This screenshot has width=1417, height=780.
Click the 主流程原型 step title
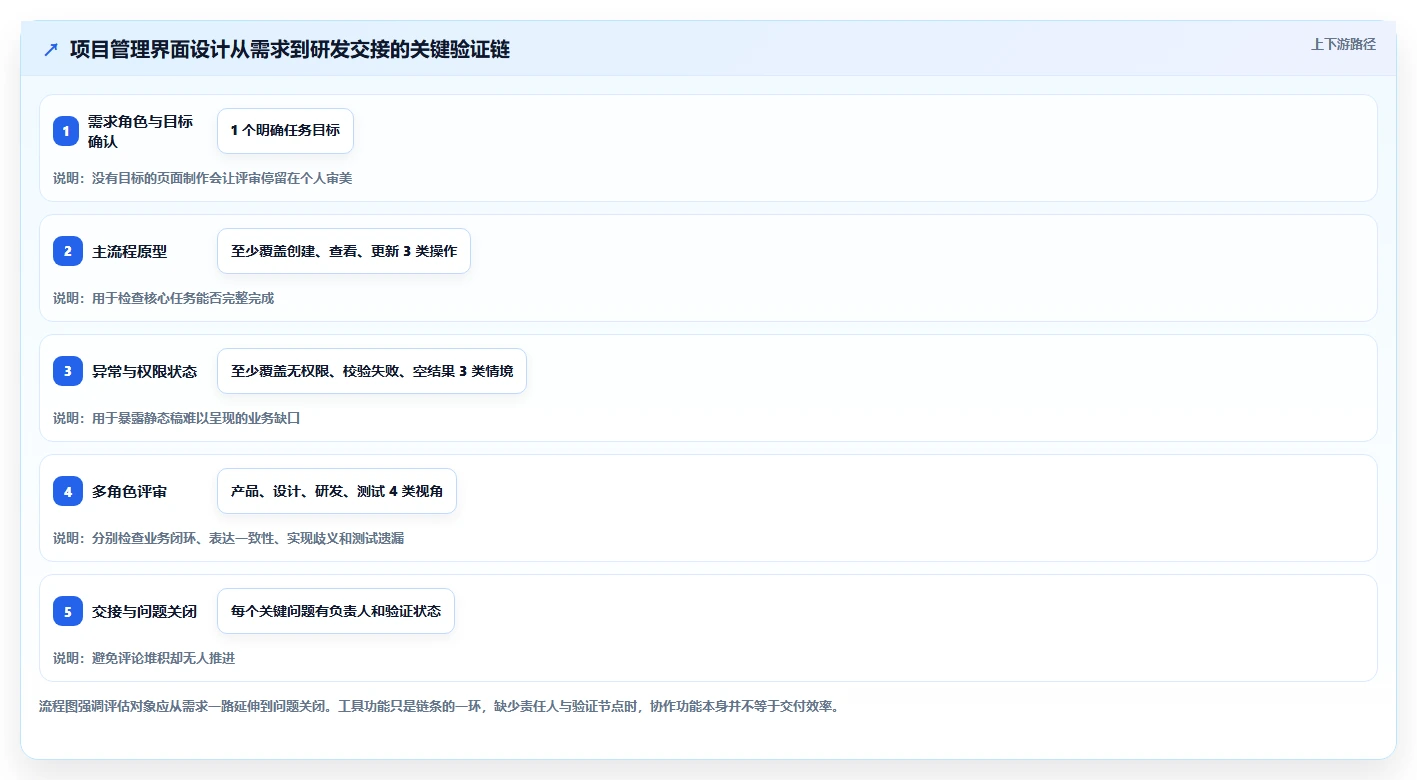click(x=130, y=252)
